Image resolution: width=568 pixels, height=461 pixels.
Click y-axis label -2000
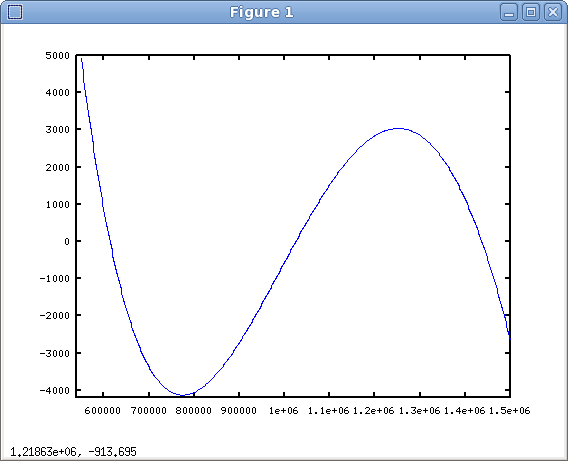(55, 316)
